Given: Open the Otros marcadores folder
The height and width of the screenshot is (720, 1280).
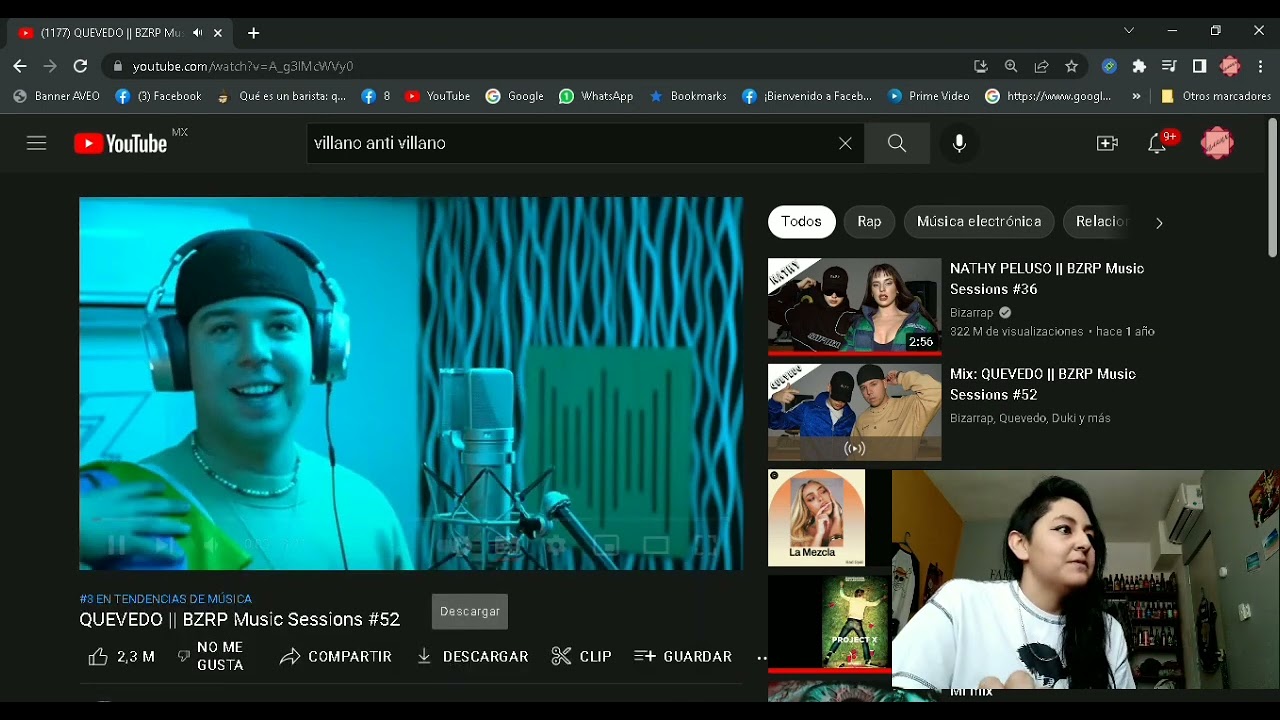Looking at the screenshot, I should click(1216, 96).
